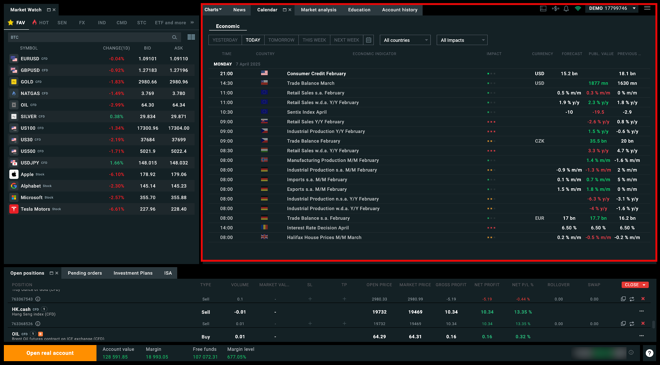Filter calendar to NEXT WEEK

(x=346, y=40)
